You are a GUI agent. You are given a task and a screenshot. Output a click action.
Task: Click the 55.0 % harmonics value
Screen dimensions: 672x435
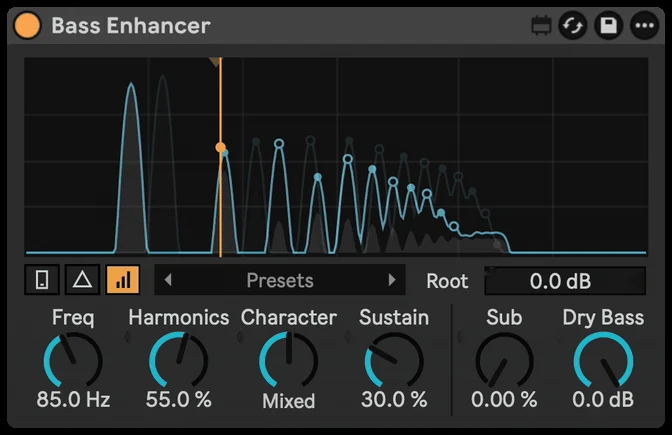tap(179, 399)
